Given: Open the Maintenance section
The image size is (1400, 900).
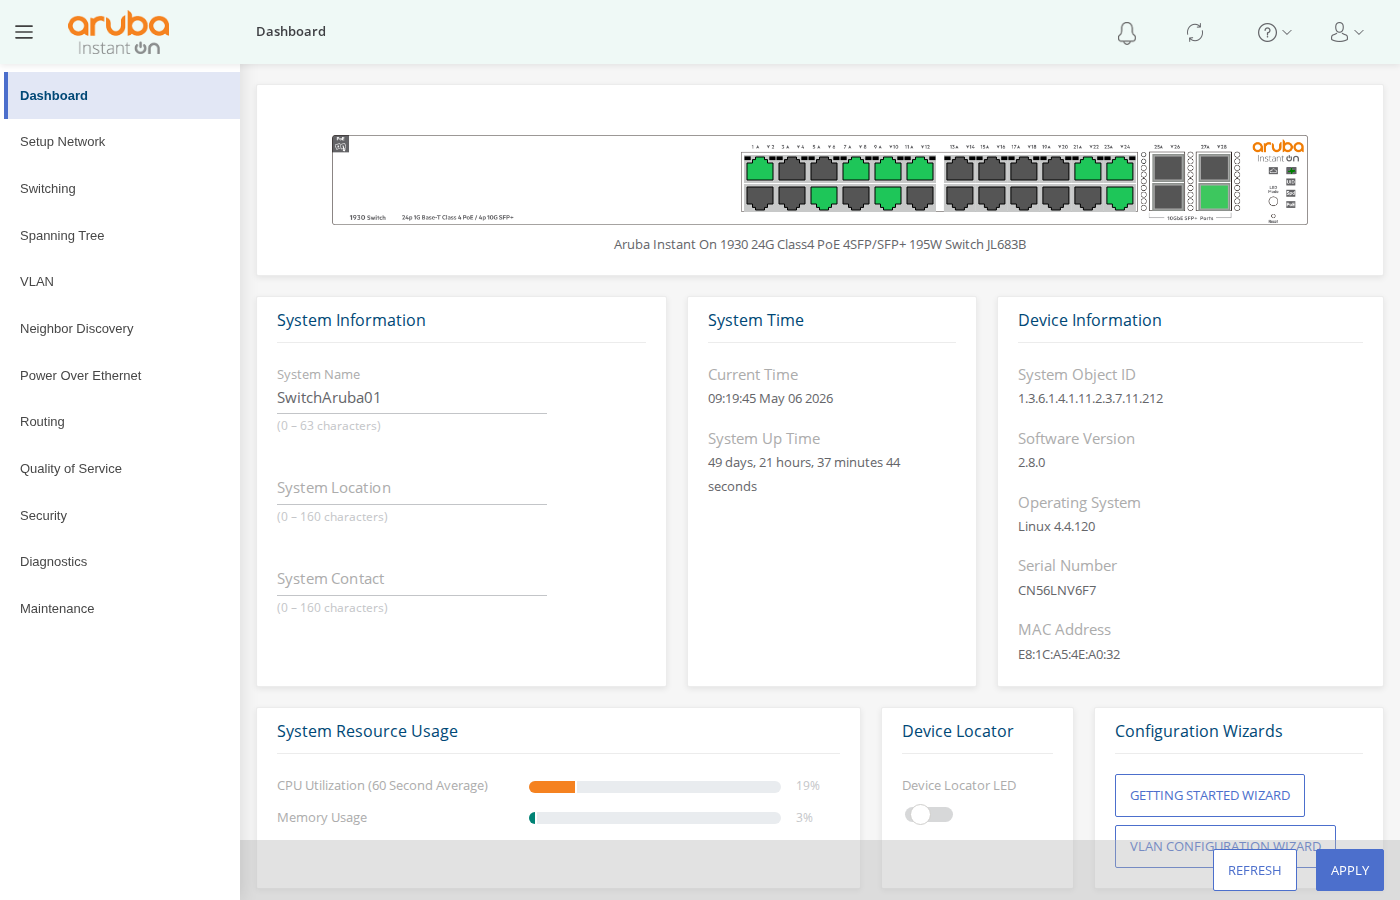Looking at the screenshot, I should [122, 609].
